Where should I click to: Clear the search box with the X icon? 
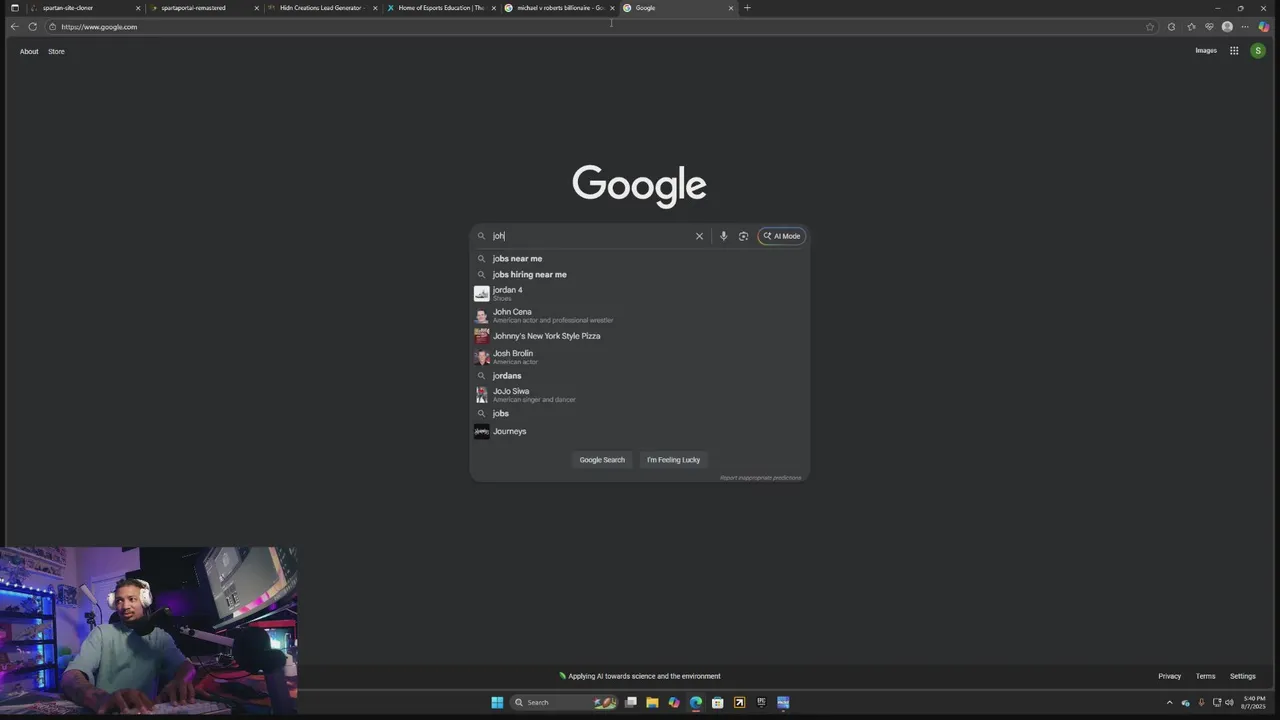(699, 236)
